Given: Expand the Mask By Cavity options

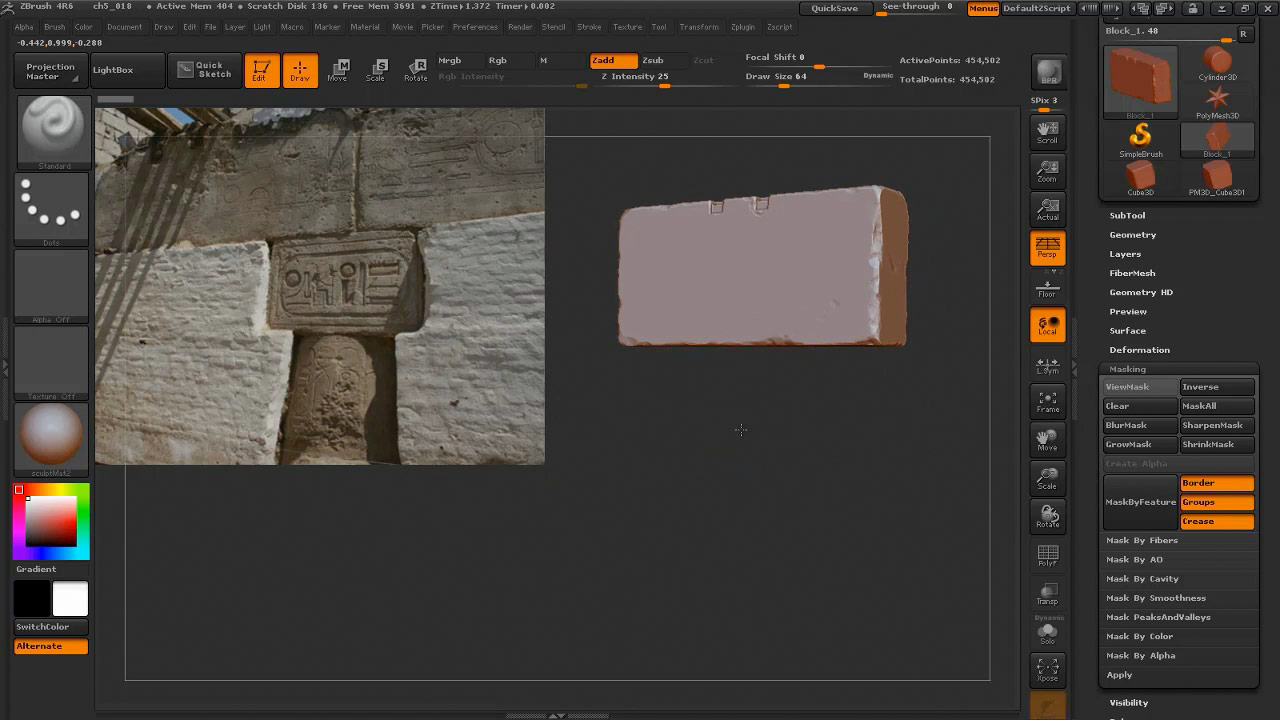Looking at the screenshot, I should 1142,579.
